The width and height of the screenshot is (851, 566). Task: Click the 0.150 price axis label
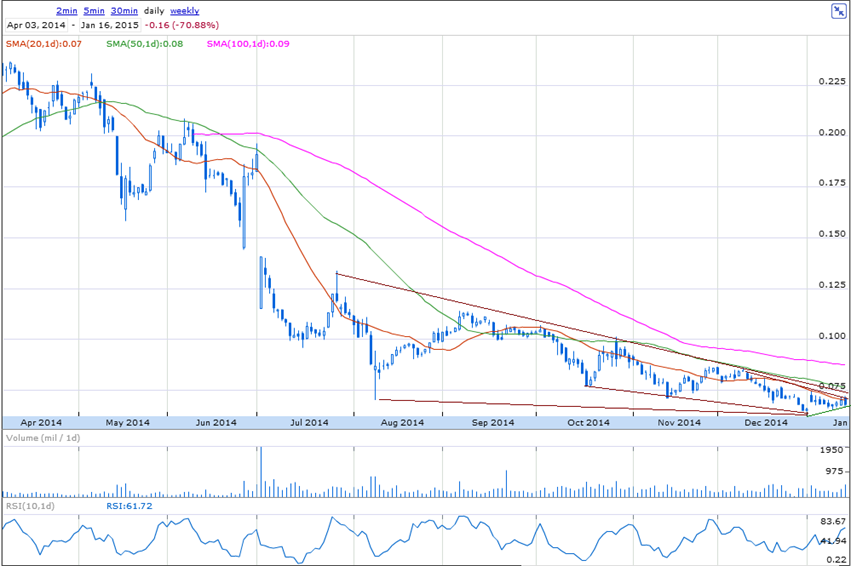click(x=831, y=235)
